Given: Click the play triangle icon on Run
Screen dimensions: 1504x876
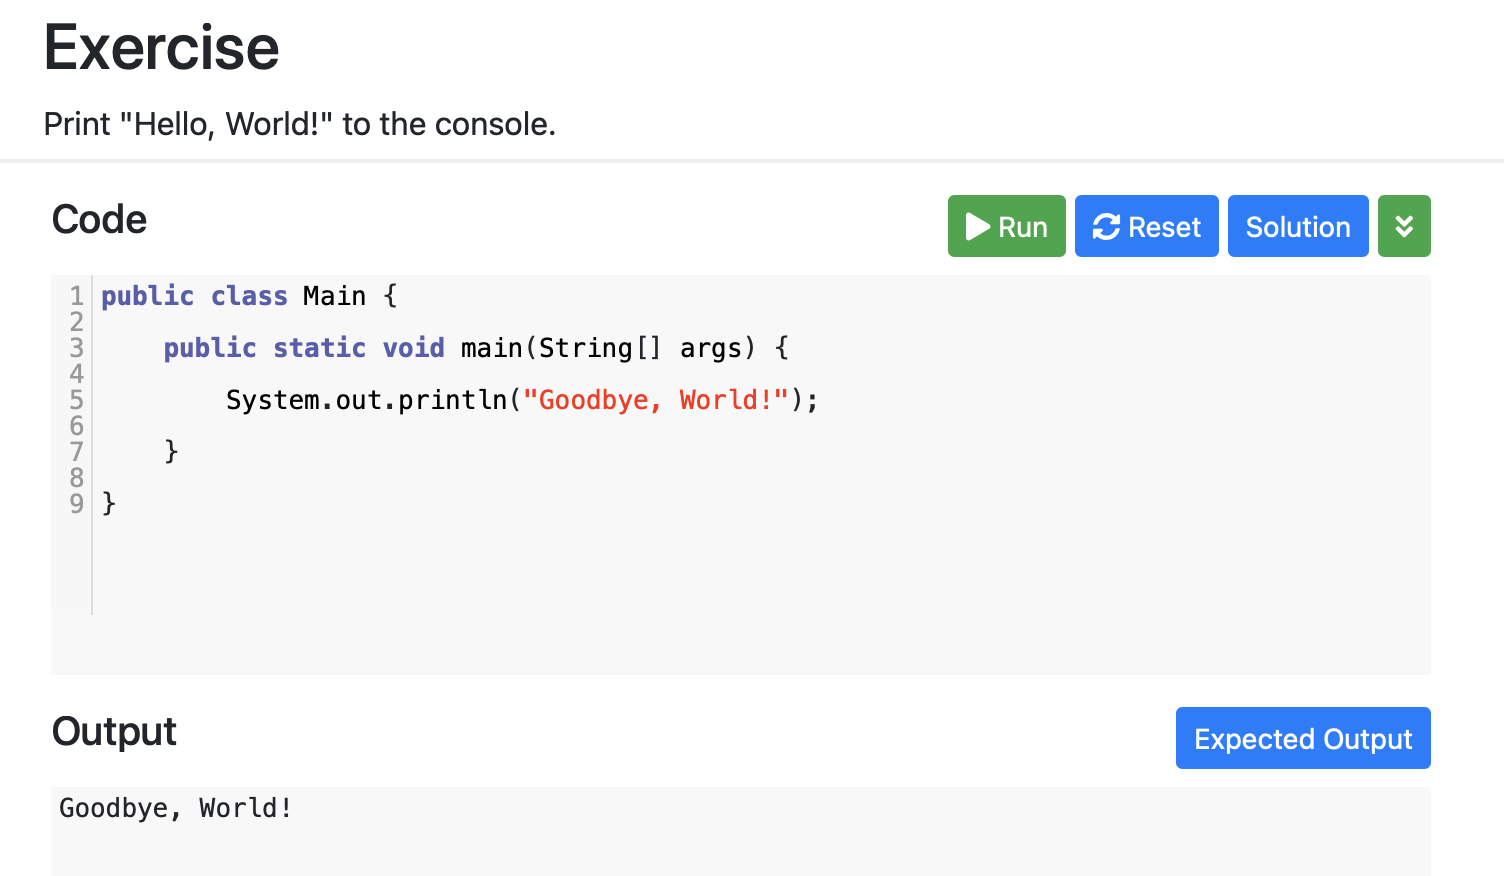Looking at the screenshot, I should pos(977,227).
